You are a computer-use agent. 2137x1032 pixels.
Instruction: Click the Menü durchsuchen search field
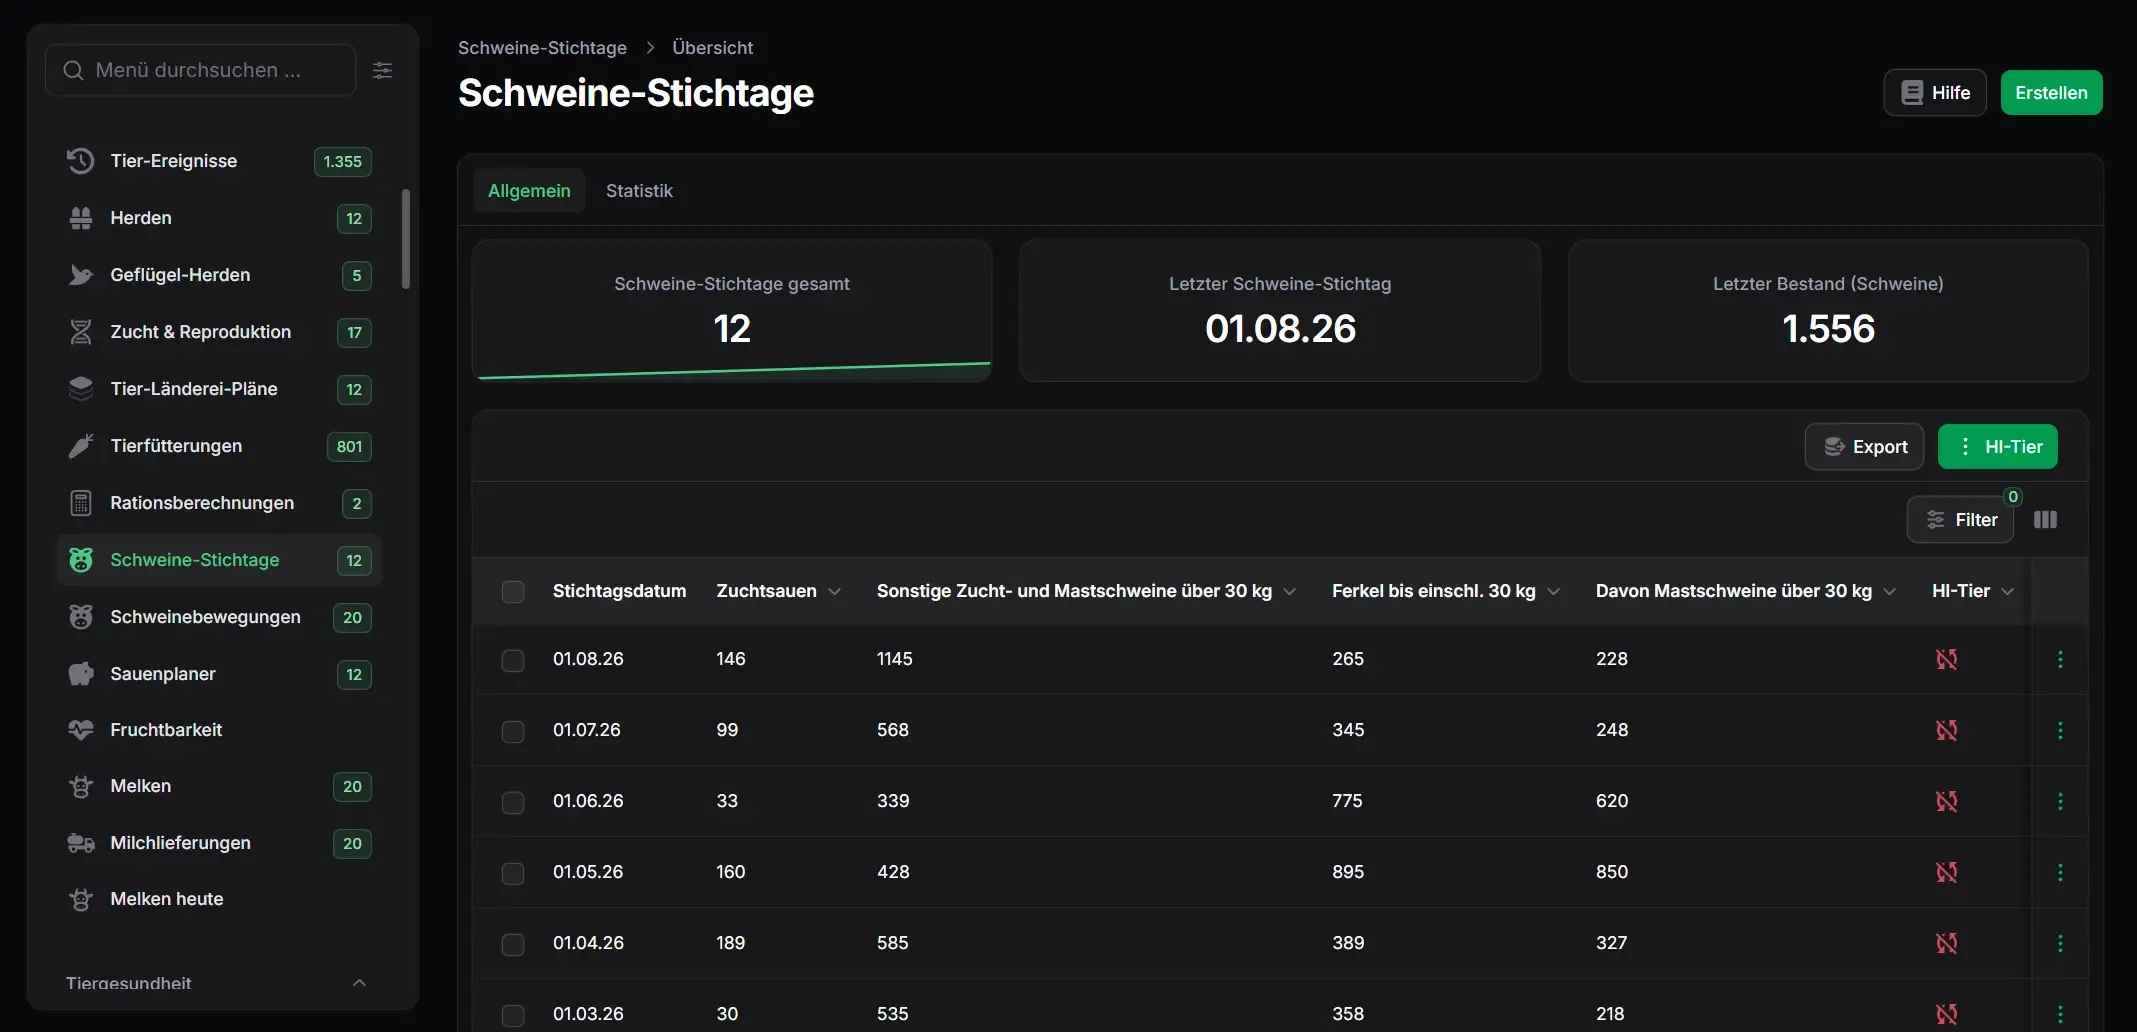click(x=200, y=70)
